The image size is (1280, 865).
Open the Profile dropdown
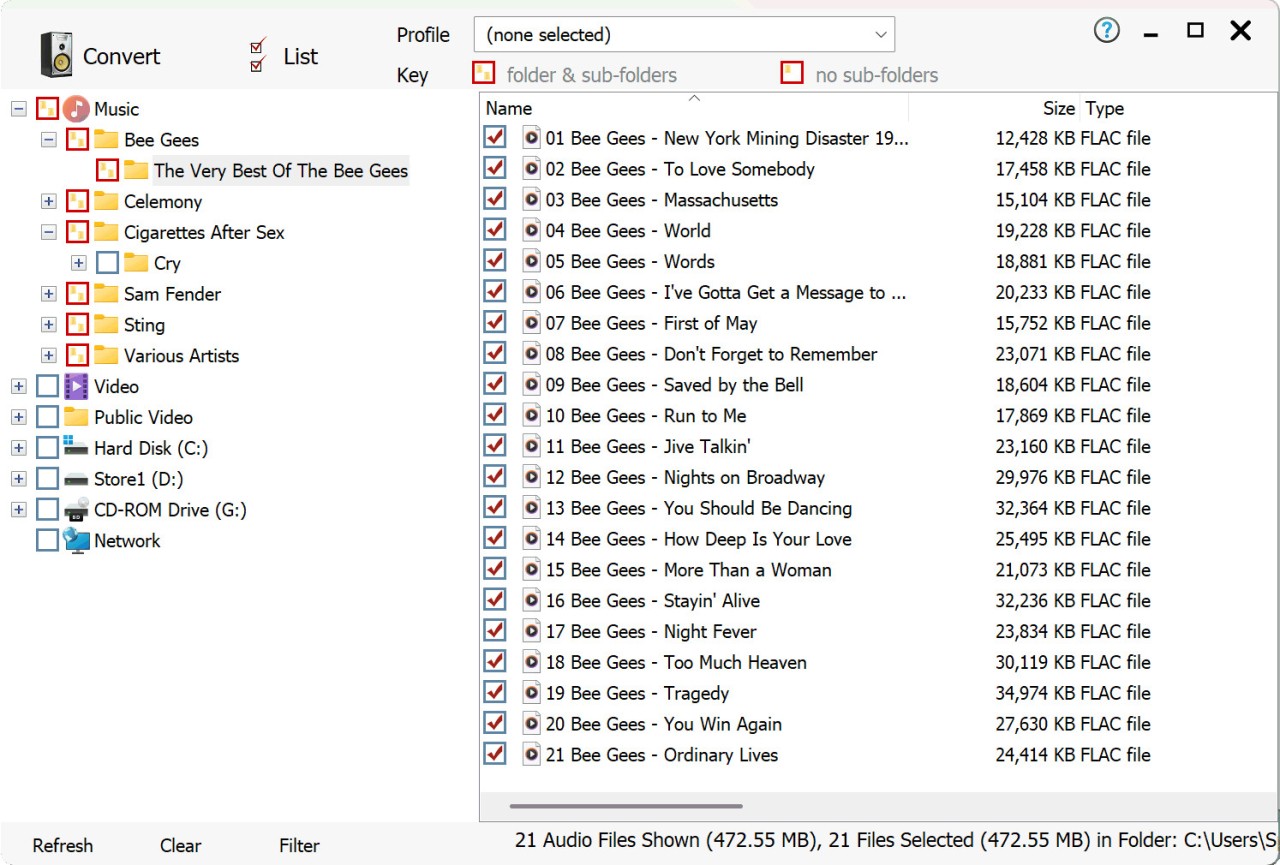pos(684,35)
